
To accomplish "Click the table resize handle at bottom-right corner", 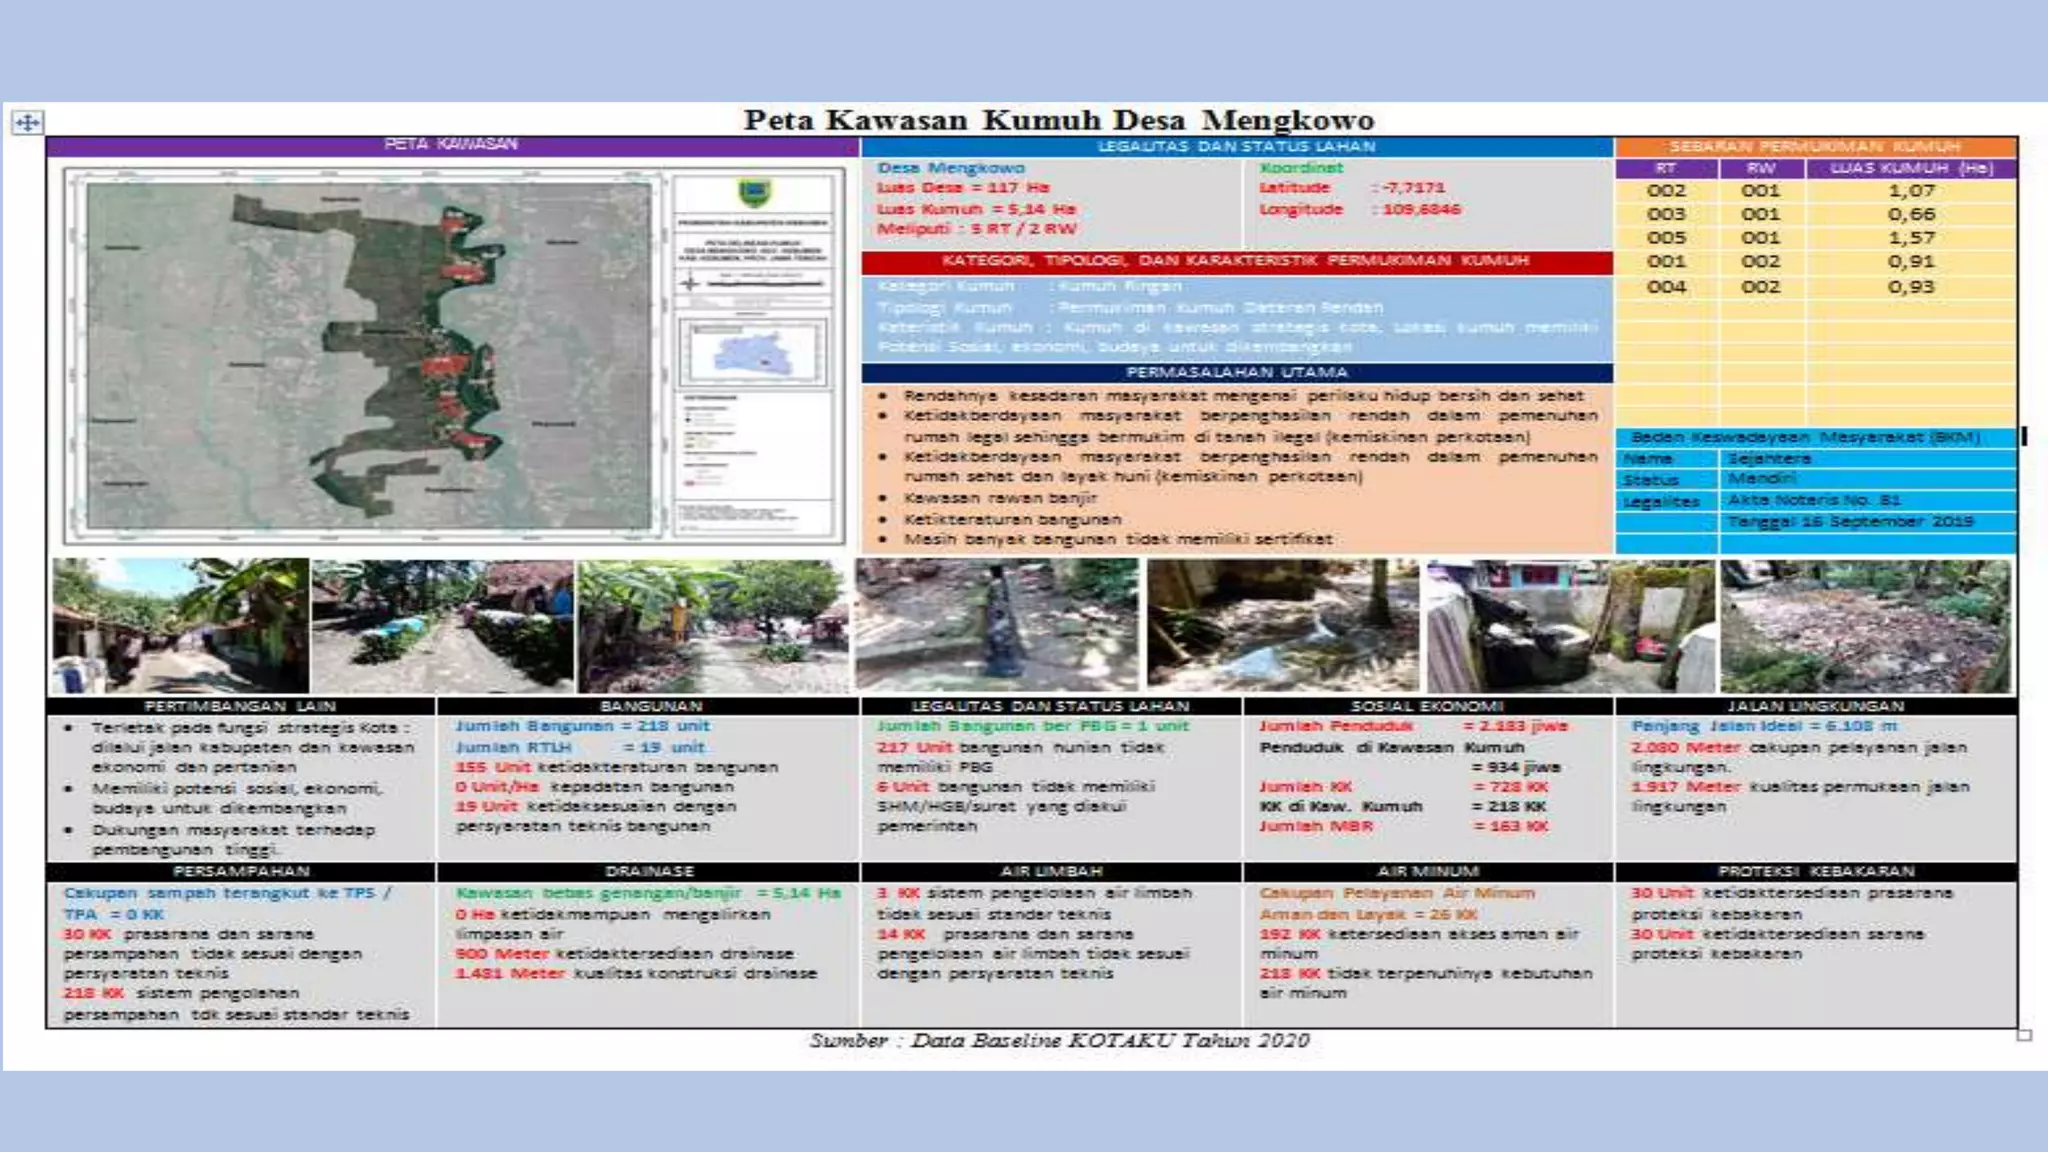I will 2024,1035.
